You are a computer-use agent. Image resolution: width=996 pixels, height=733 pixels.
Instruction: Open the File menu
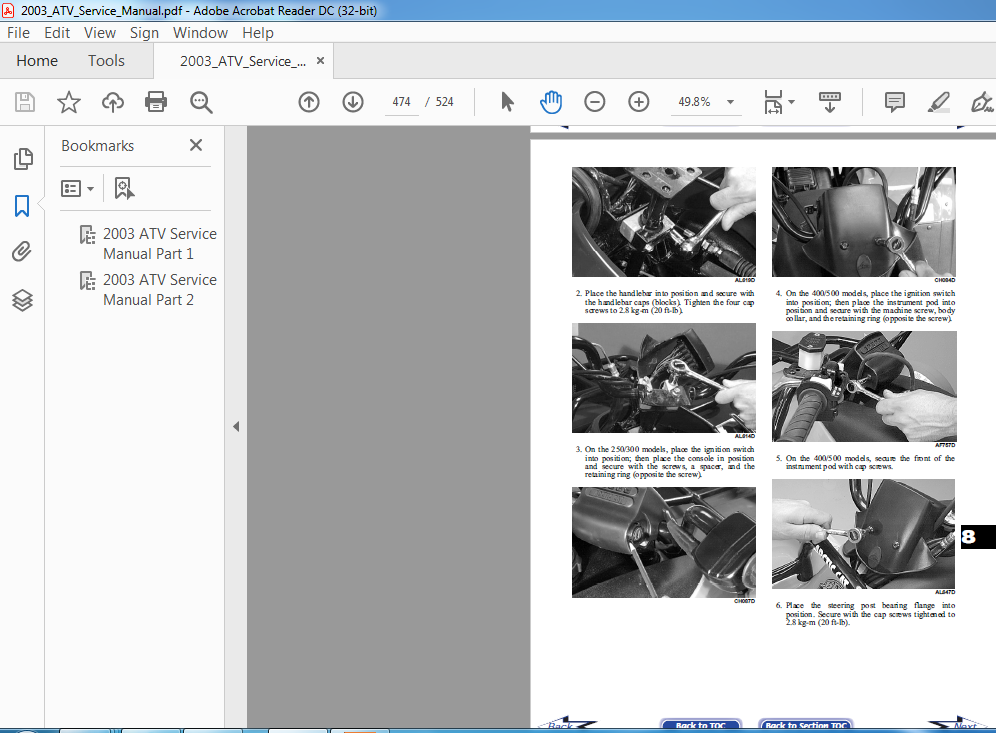pyautogui.click(x=18, y=32)
